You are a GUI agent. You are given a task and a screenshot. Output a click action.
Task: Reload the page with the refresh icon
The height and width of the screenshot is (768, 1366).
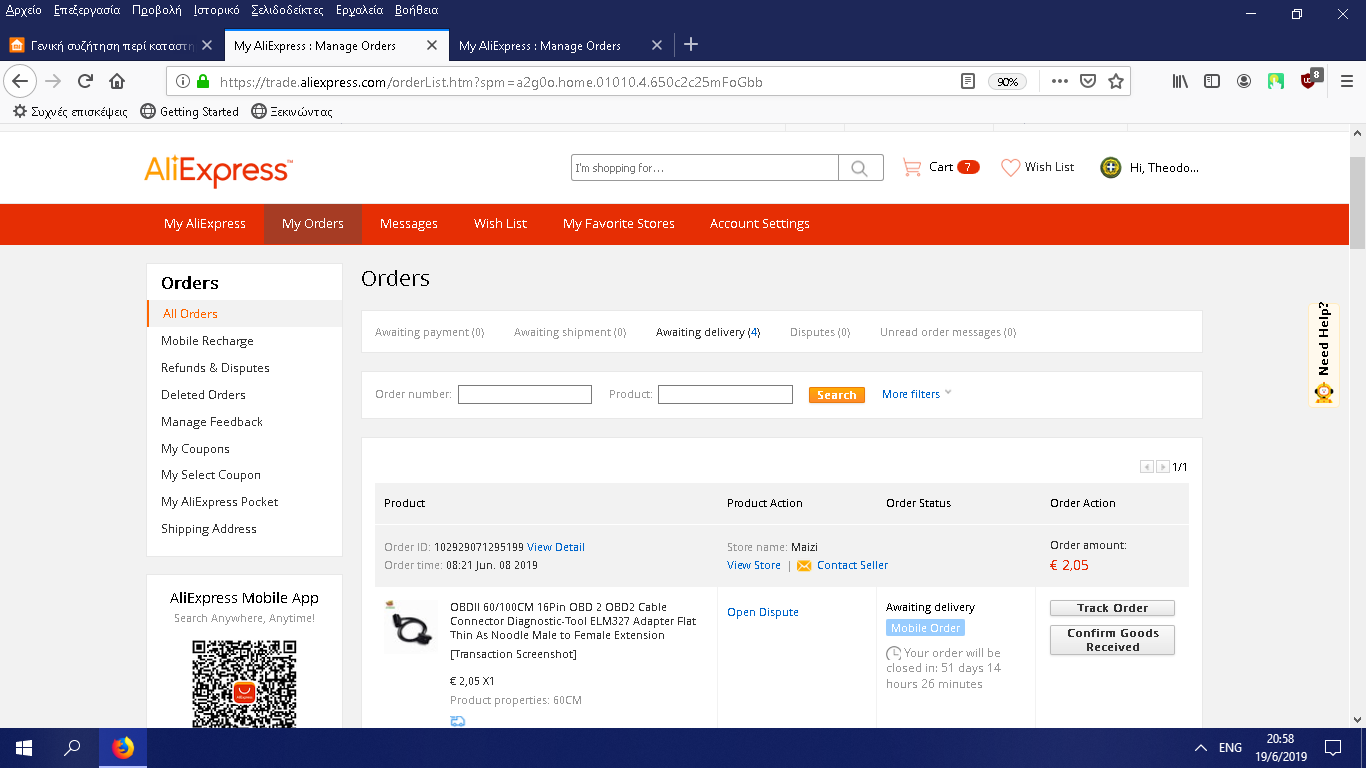point(85,82)
